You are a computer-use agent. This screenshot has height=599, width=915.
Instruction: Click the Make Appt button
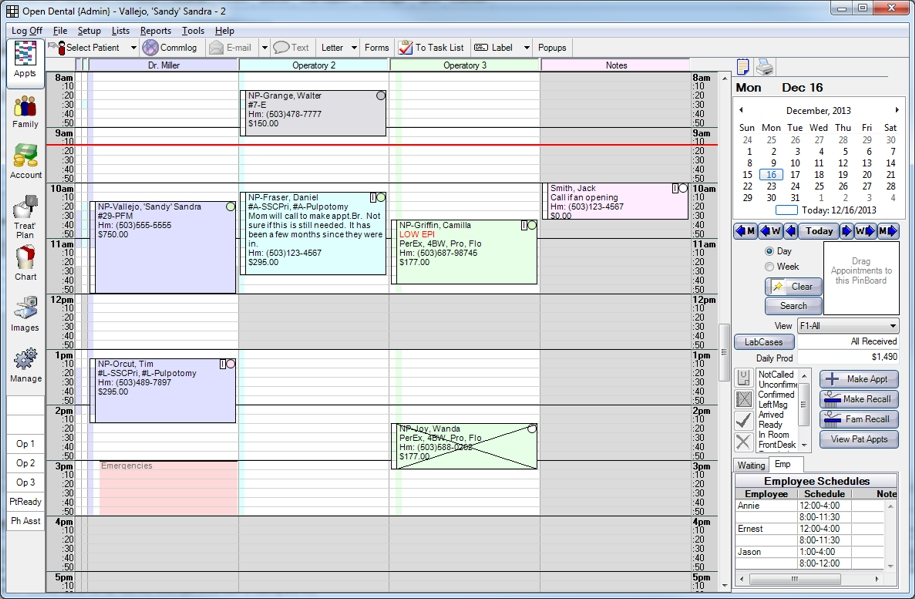859,379
